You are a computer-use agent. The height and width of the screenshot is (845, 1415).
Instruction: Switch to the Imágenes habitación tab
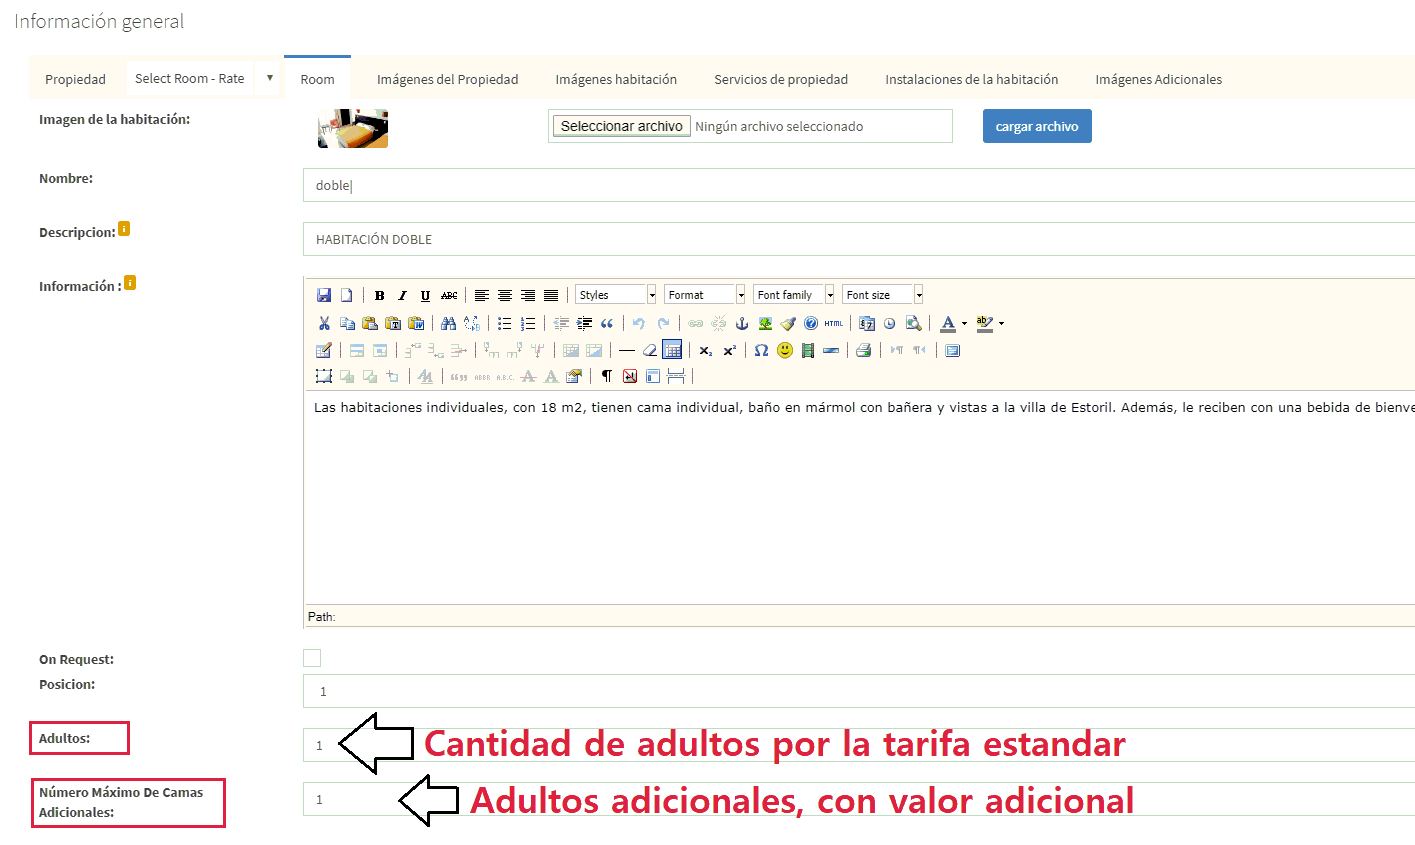click(616, 78)
